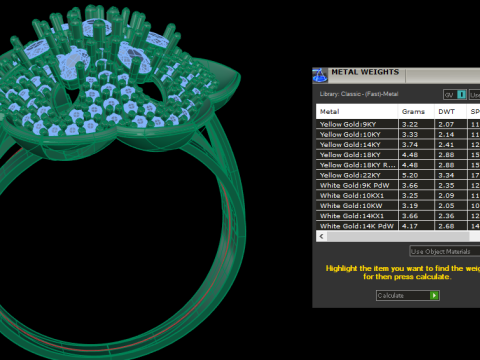
Task: Toggle the GV switch in Metal Weights
Action: (455, 95)
